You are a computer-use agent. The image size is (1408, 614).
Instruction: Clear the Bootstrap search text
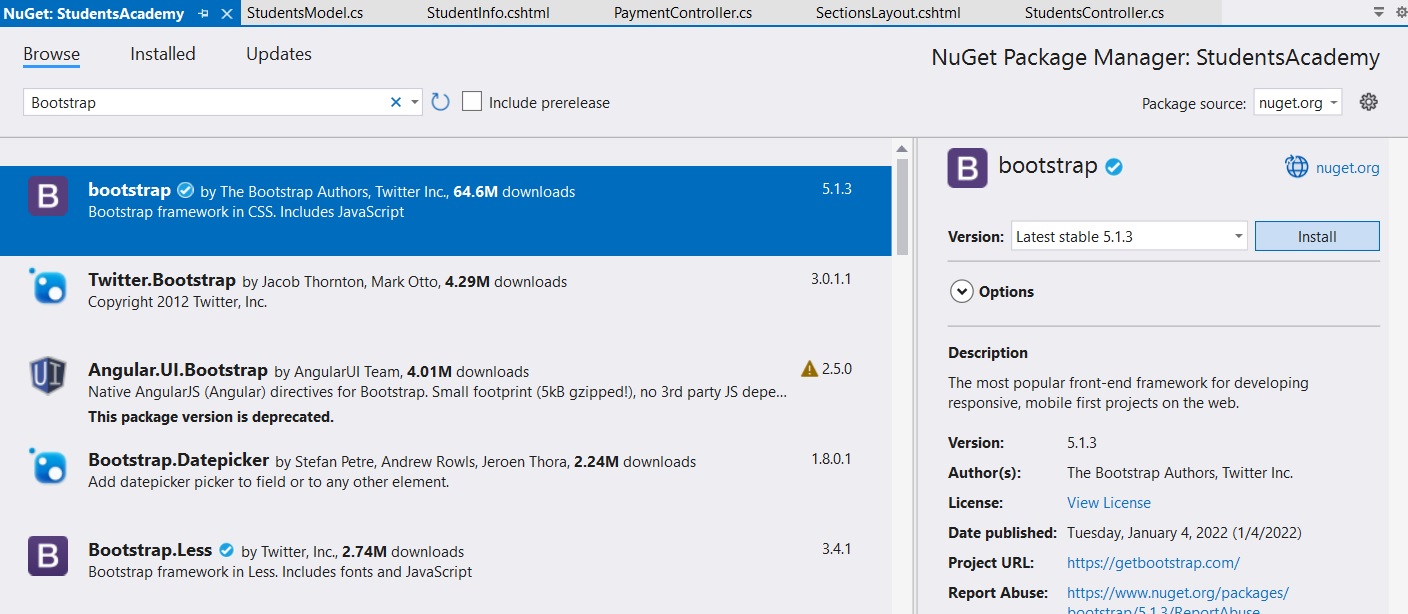[396, 102]
